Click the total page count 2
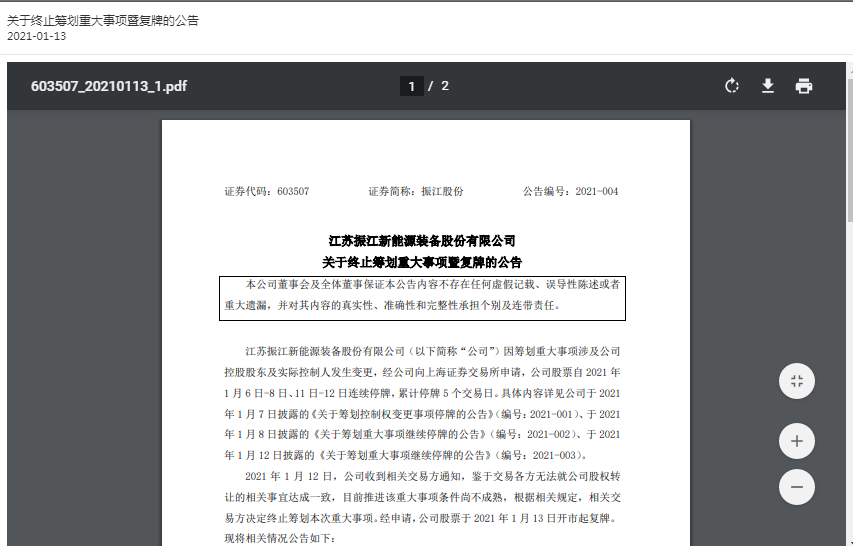Viewport: 853px width, 546px height. click(445, 86)
